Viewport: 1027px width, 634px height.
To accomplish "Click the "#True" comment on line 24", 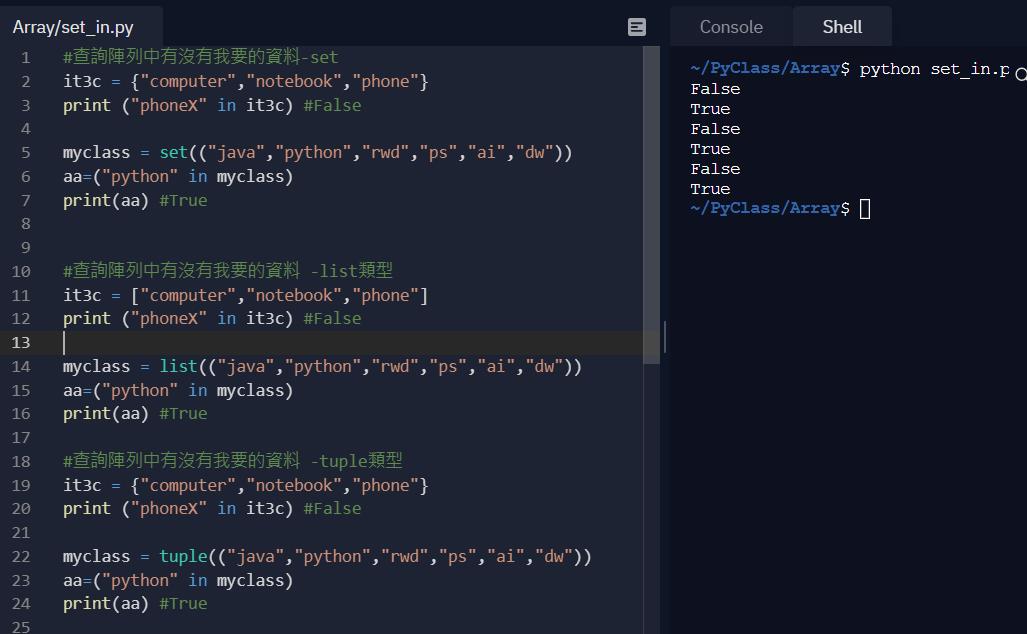I will tap(183, 604).
